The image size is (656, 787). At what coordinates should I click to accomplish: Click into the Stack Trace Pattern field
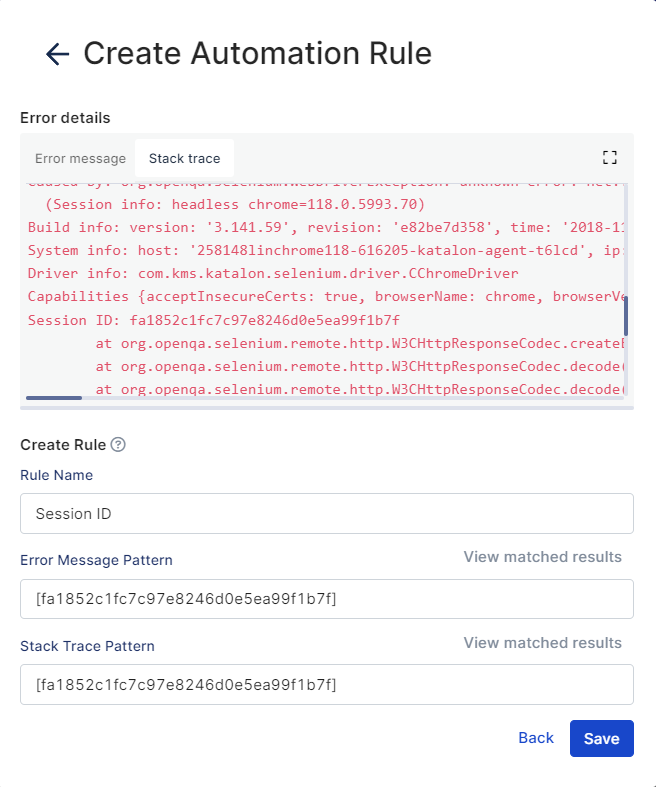(327, 685)
